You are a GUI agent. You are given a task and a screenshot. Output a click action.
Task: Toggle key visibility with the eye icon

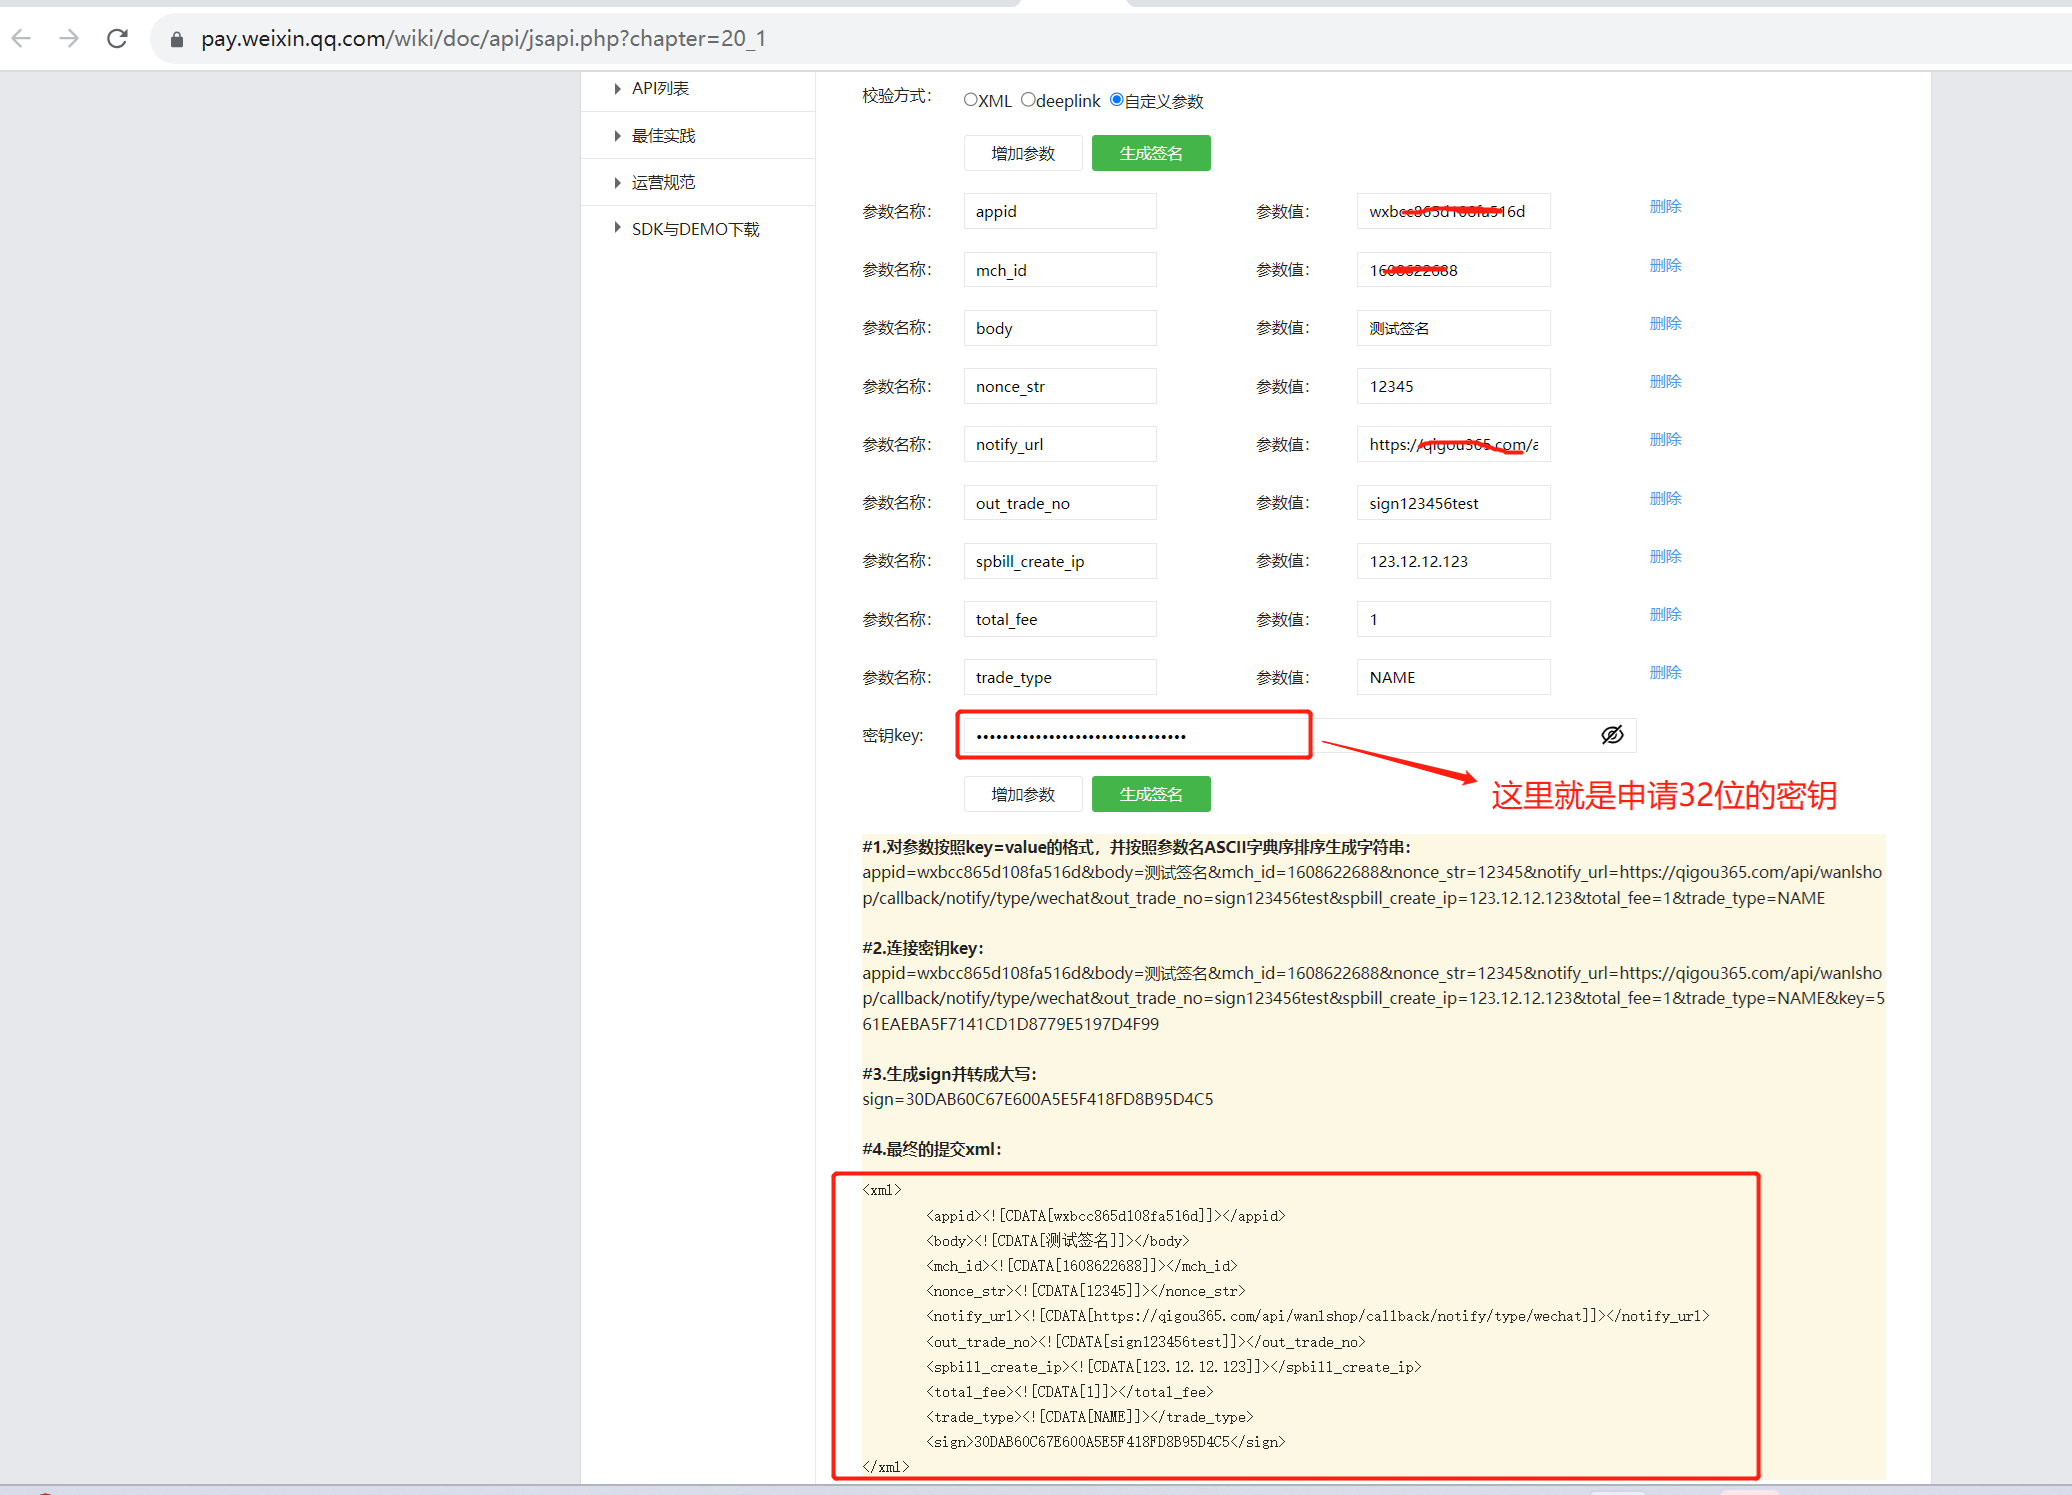(x=1612, y=735)
